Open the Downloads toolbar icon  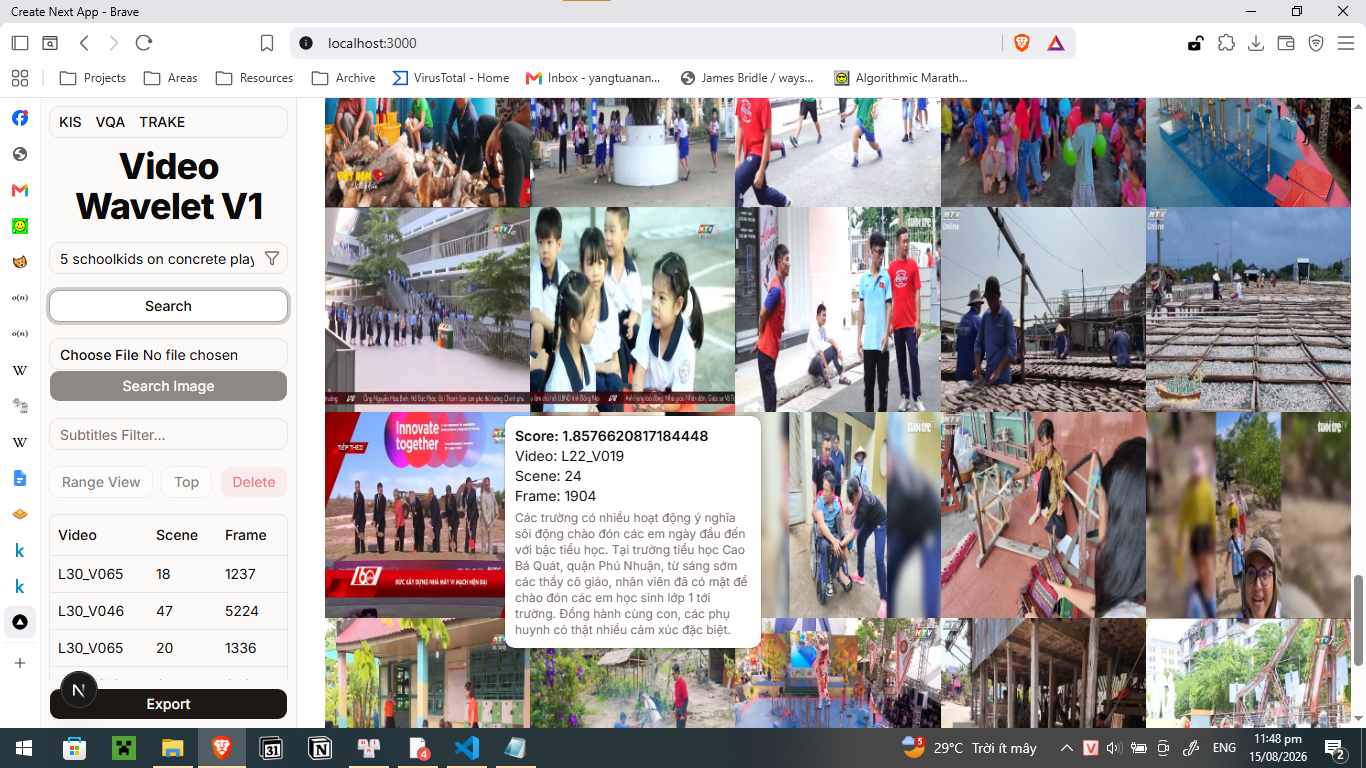point(1257,43)
